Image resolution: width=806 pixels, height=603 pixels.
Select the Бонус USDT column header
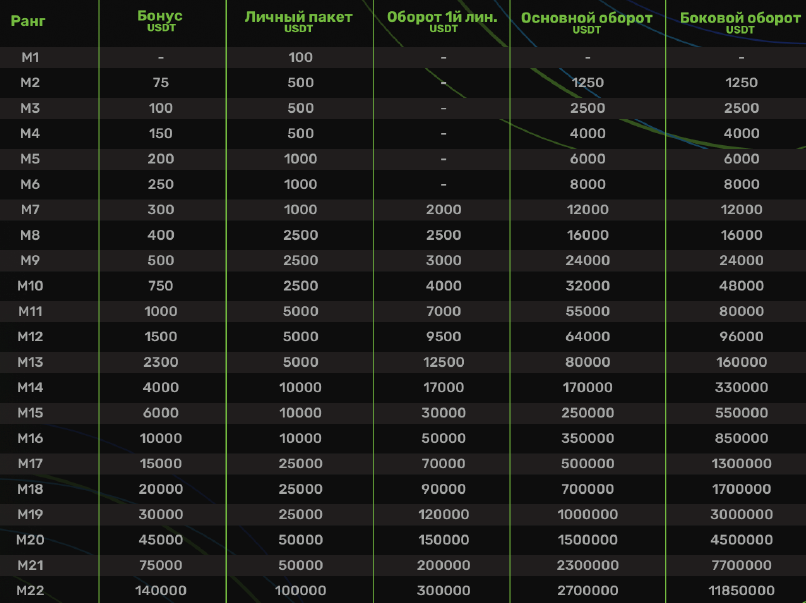[x=160, y=22]
